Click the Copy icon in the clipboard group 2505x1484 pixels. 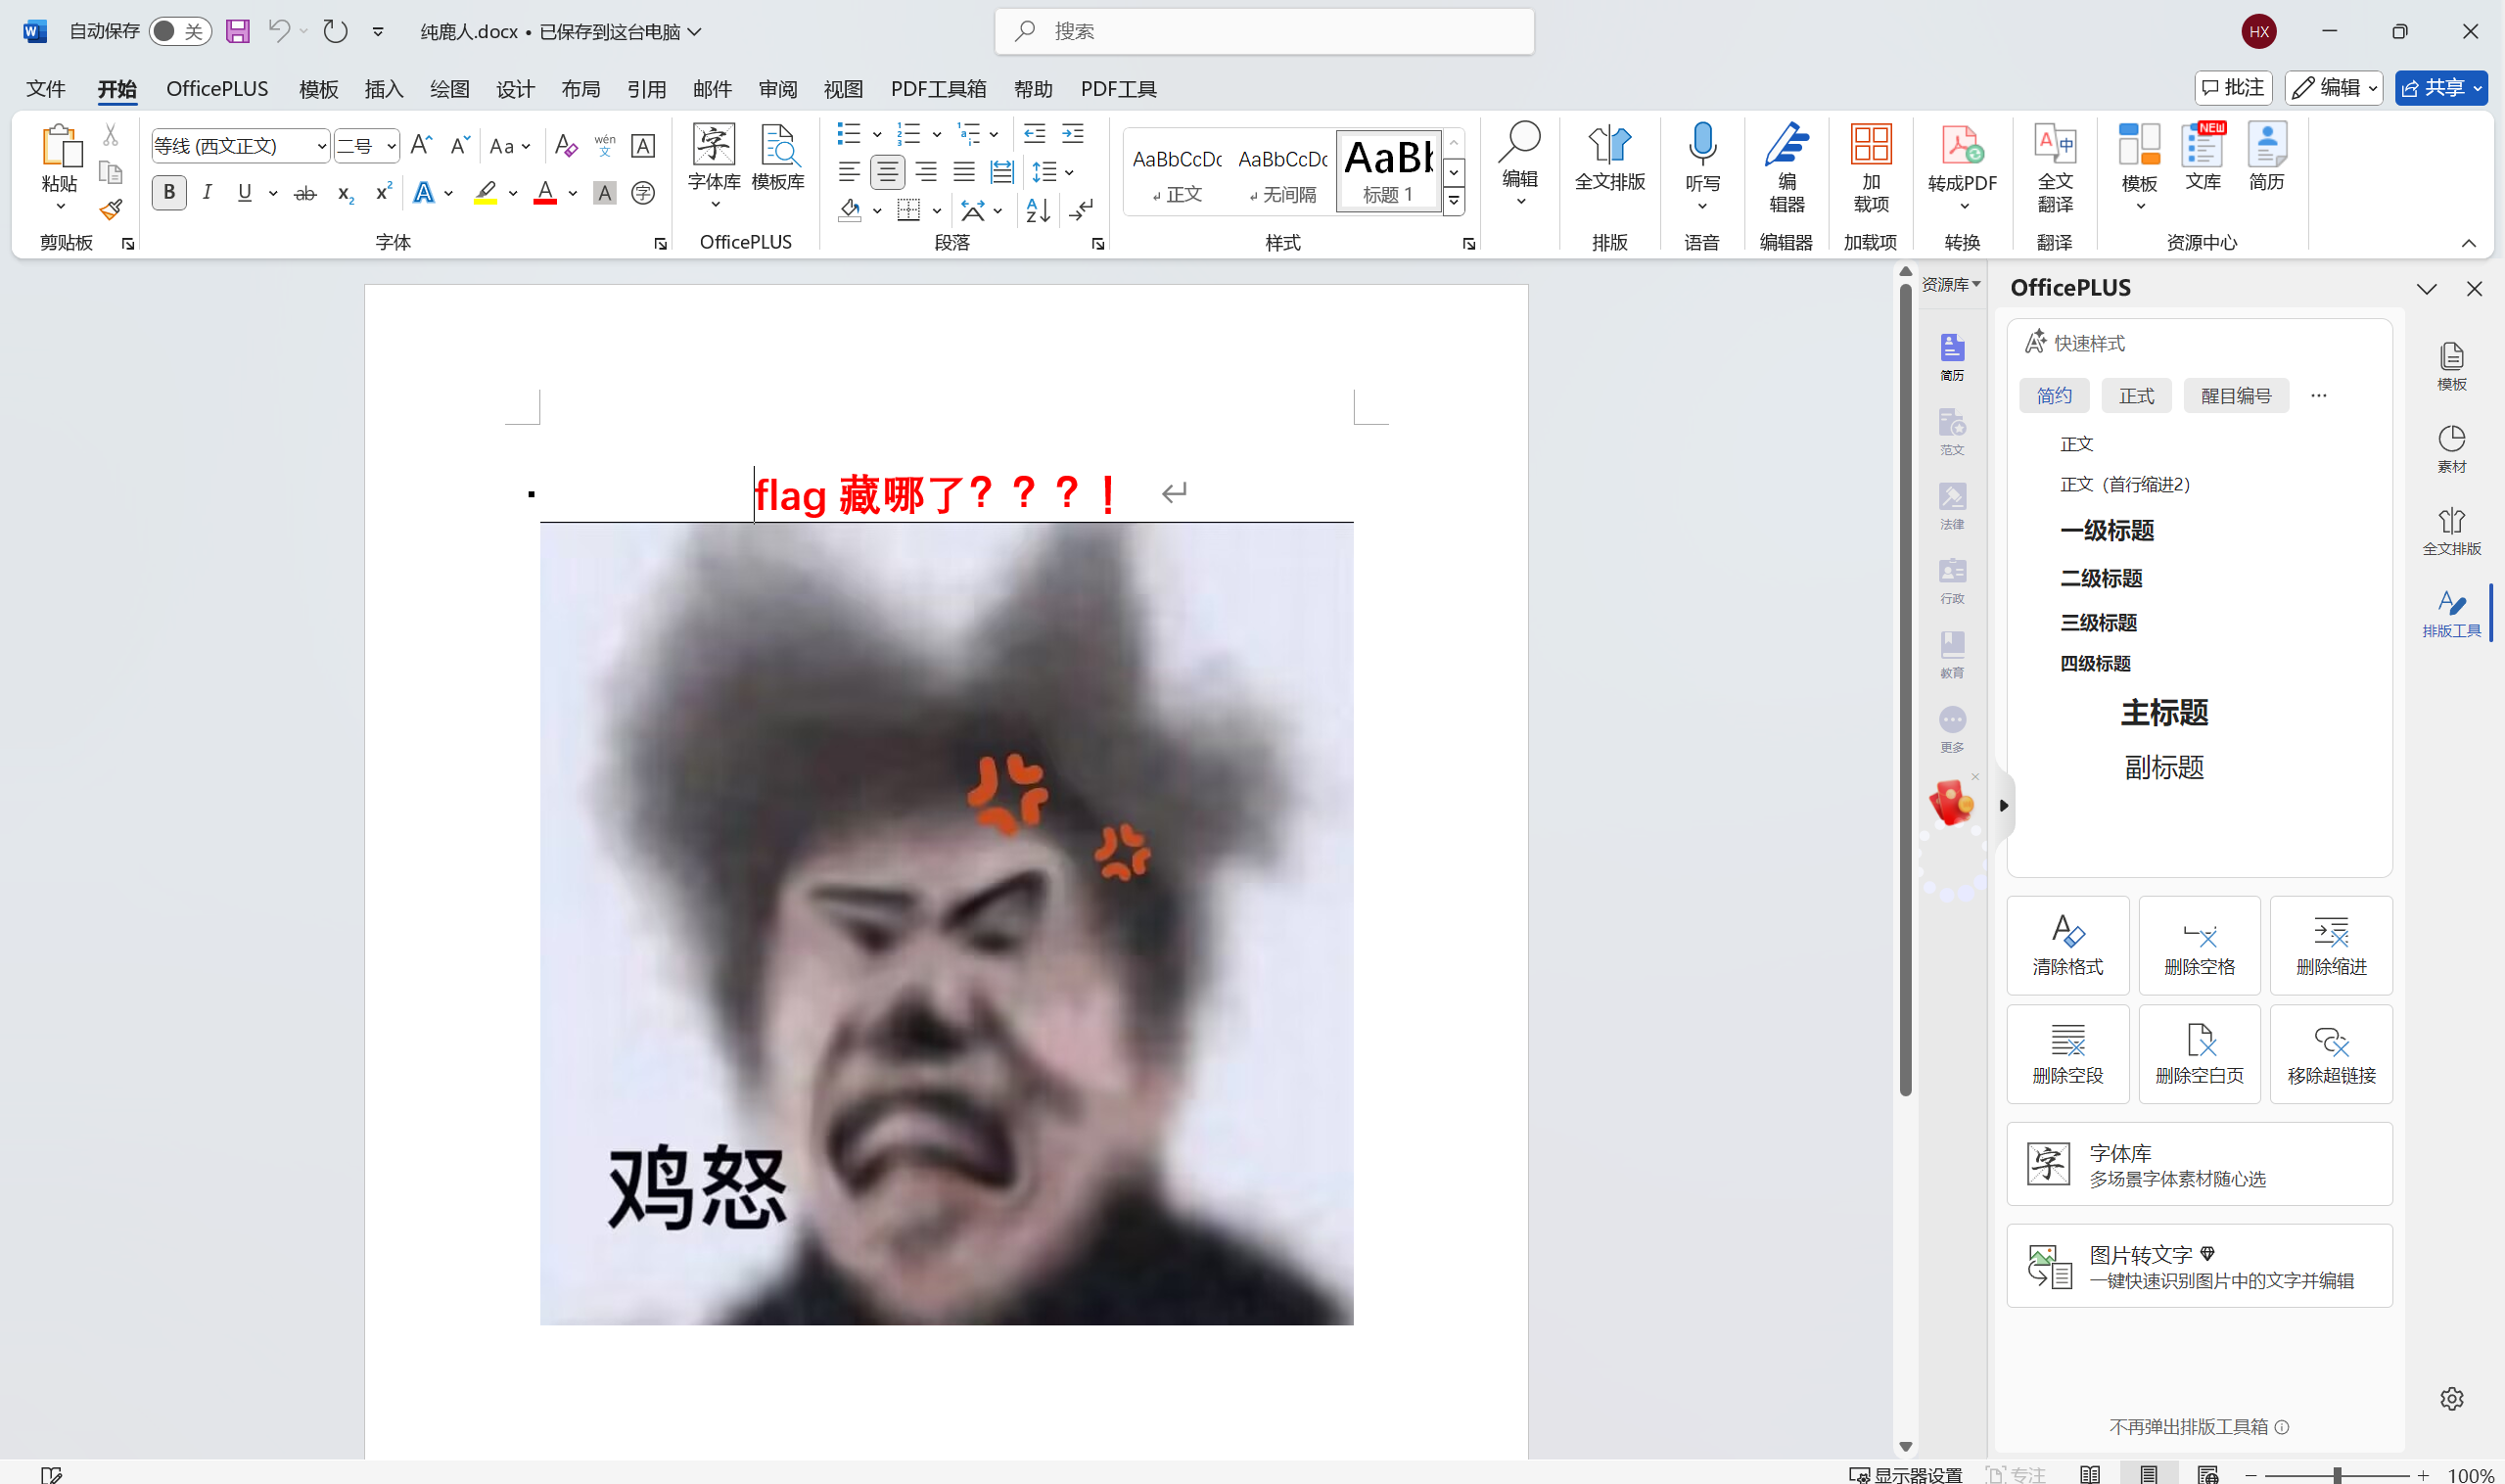111,172
